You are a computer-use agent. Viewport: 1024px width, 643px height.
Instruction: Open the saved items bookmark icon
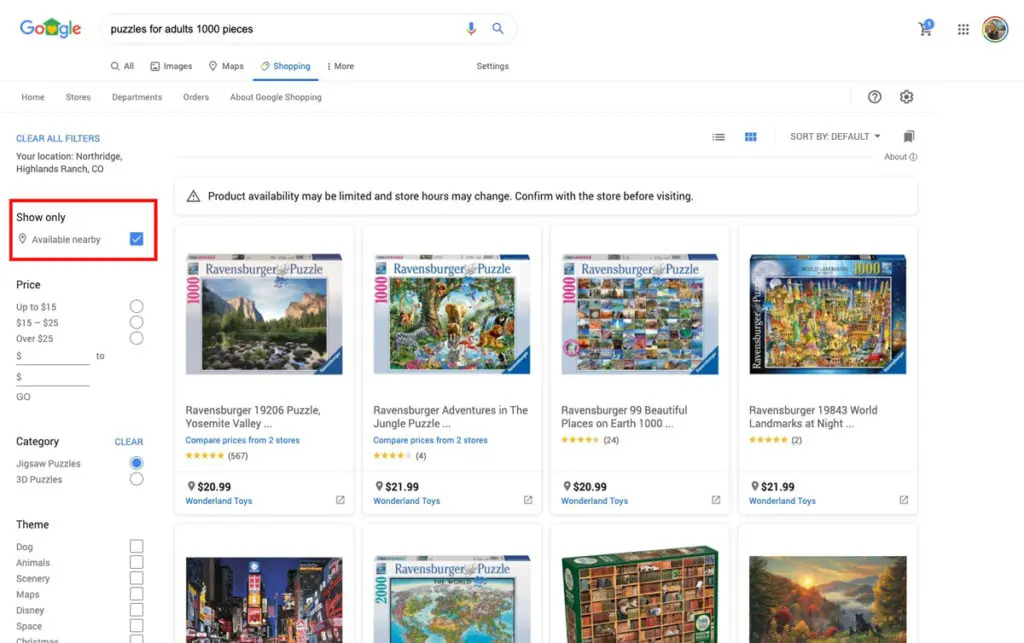click(908, 136)
